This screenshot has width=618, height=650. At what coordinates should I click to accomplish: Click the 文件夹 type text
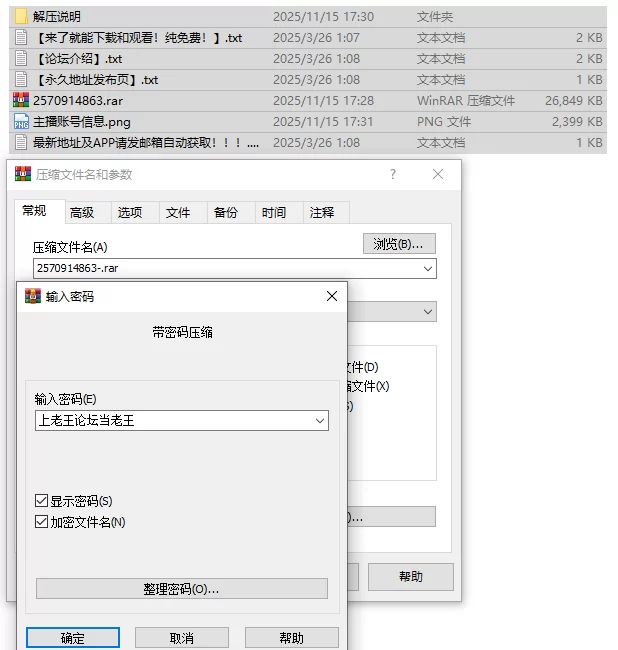coord(435,17)
